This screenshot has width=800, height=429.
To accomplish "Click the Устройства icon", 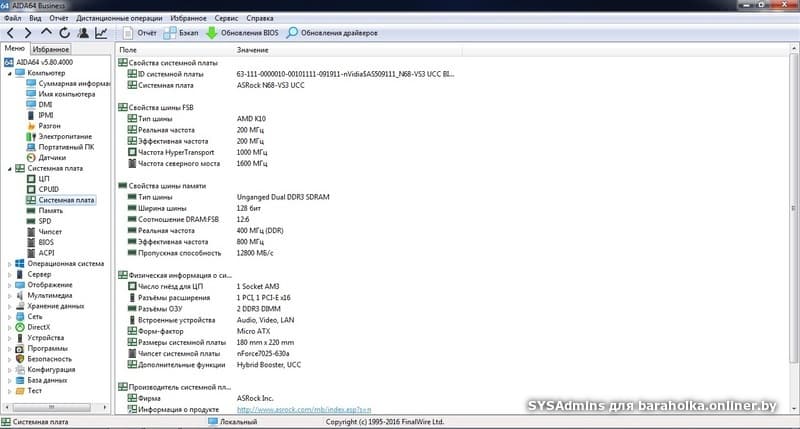I will point(20,338).
